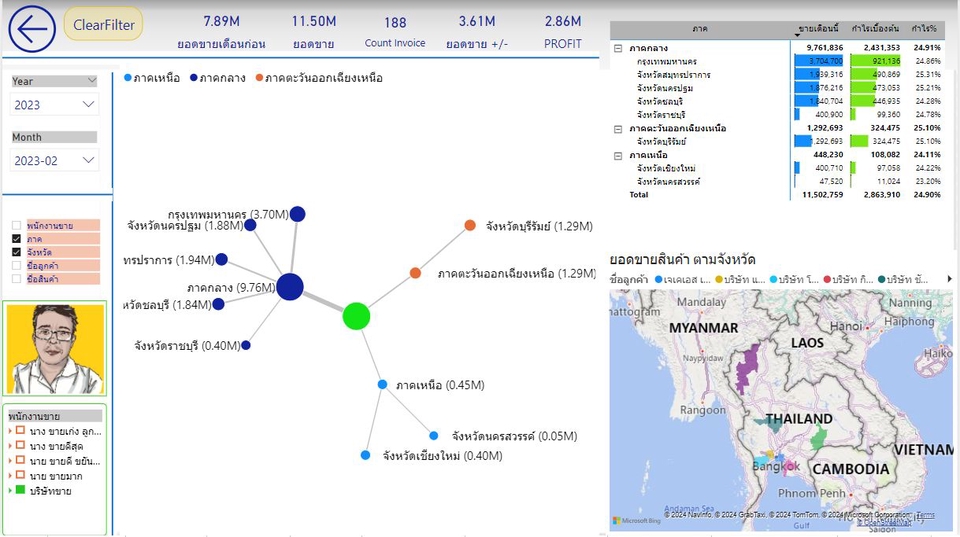The image size is (960, 537).
Task: Select the จังหวัดชลบุรี matrix row
Action: [x=778, y=102]
